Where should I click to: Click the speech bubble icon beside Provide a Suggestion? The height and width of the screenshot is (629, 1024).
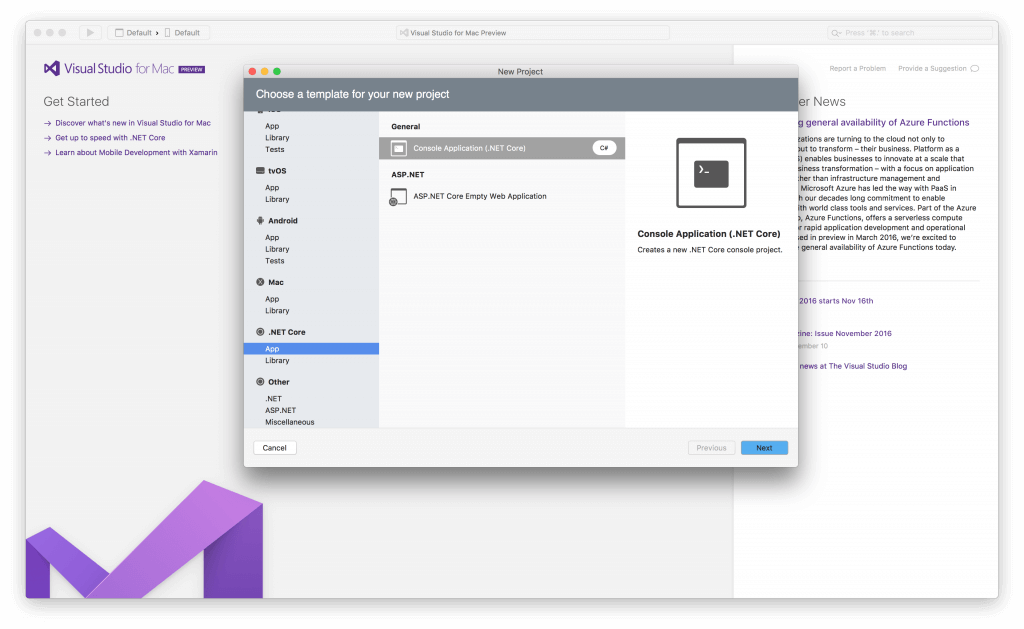[x=974, y=69]
